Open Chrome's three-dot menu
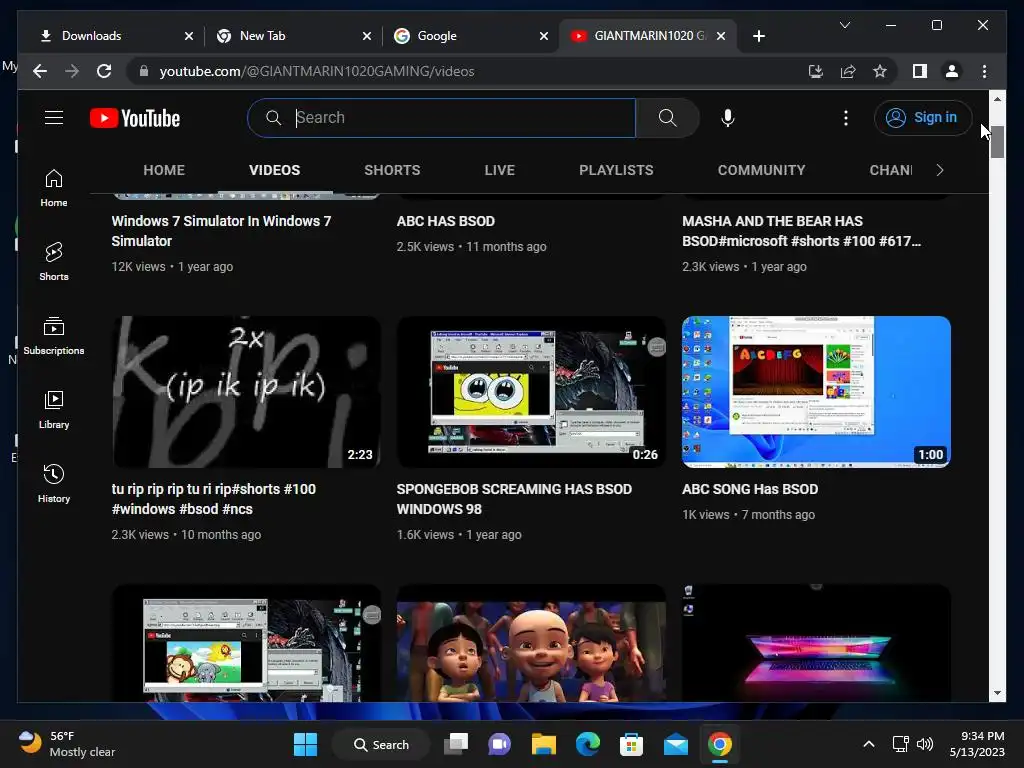Viewport: 1024px width, 768px height. pos(984,71)
